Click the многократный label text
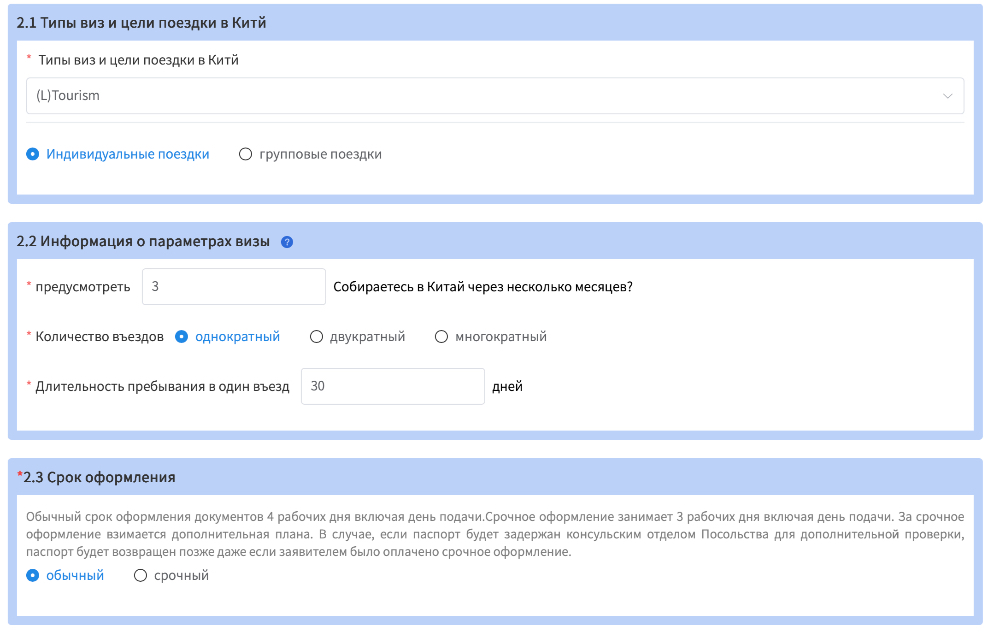The width and height of the screenshot is (1000, 638). click(x=500, y=337)
